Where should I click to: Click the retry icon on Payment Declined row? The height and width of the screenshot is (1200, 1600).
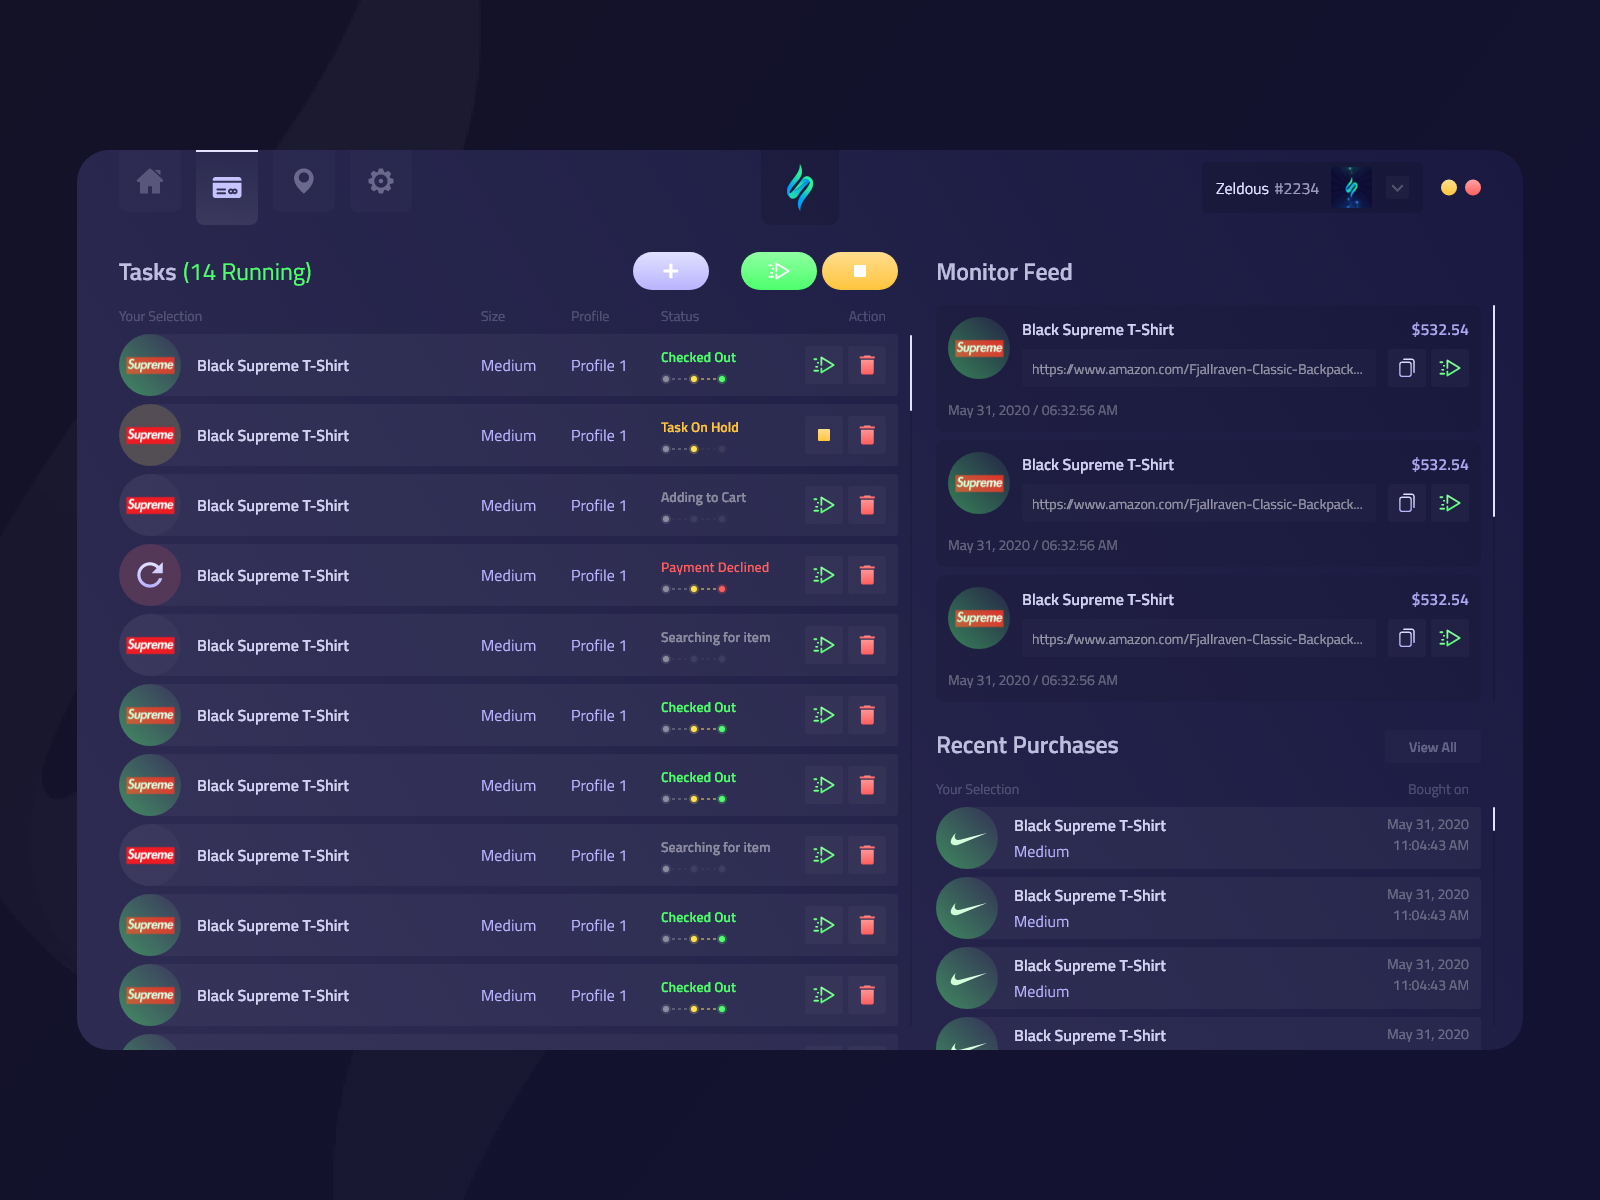[x=150, y=575]
